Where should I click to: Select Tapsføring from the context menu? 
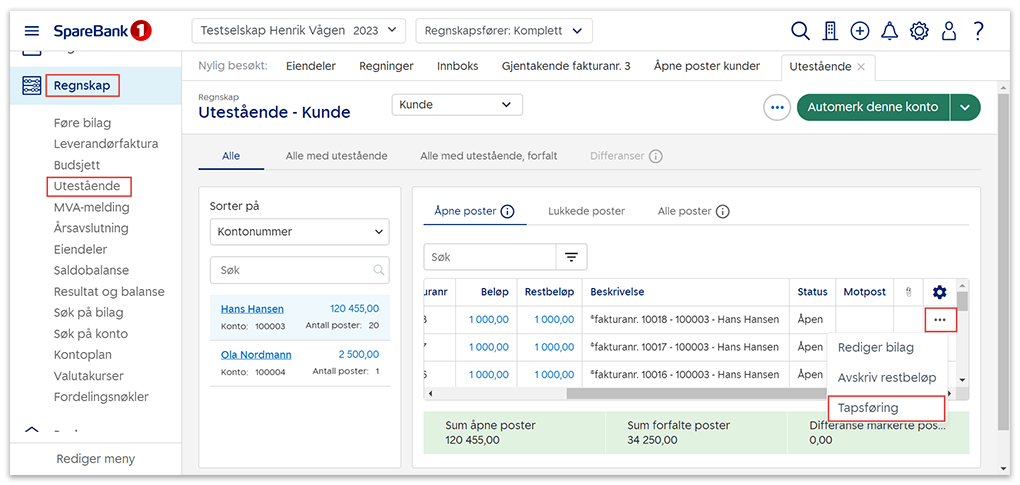click(868, 408)
